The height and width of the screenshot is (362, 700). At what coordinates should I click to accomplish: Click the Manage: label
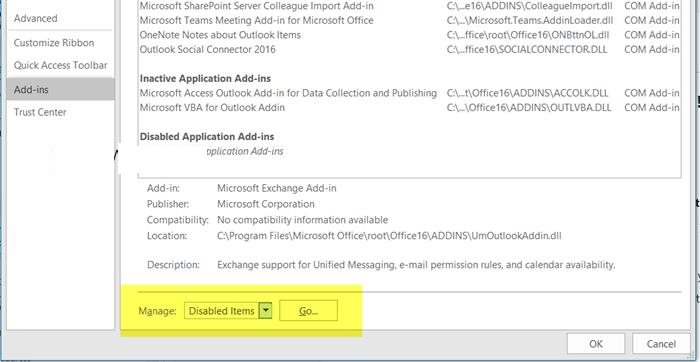pyautogui.click(x=157, y=311)
